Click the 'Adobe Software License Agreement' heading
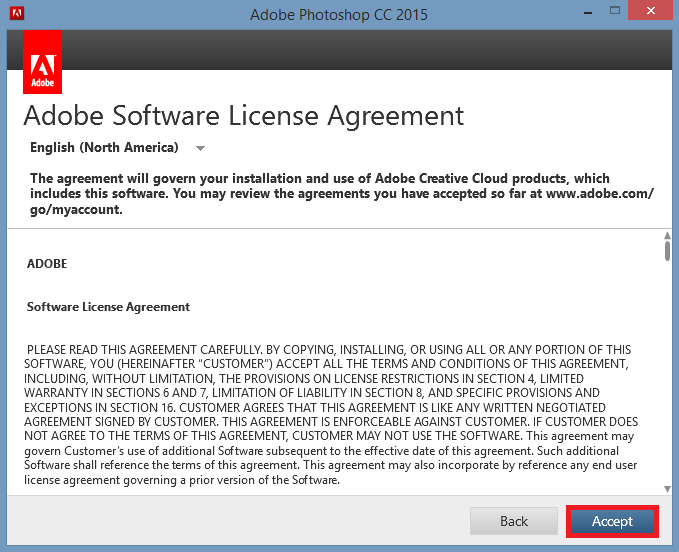This screenshot has height=552, width=679. [244, 116]
